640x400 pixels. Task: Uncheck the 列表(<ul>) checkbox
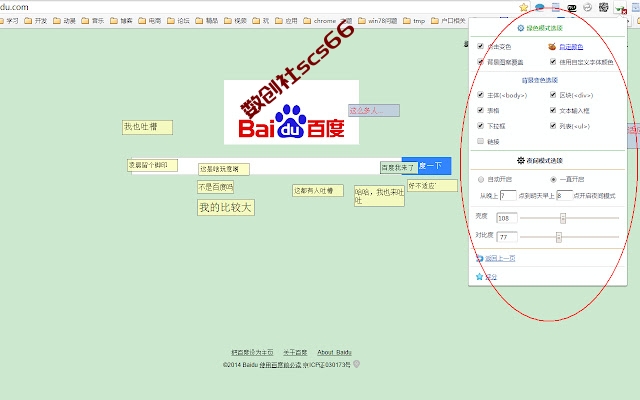pyautogui.click(x=553, y=126)
